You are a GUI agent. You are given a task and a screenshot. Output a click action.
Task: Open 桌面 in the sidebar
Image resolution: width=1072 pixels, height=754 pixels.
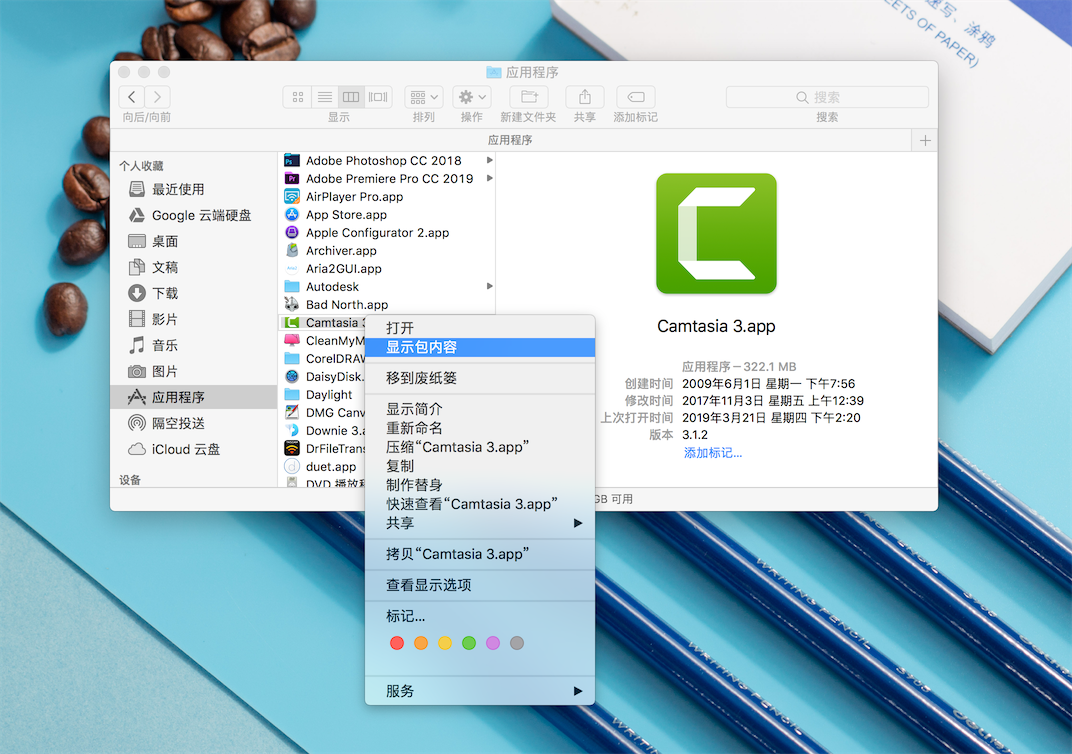pyautogui.click(x=194, y=241)
